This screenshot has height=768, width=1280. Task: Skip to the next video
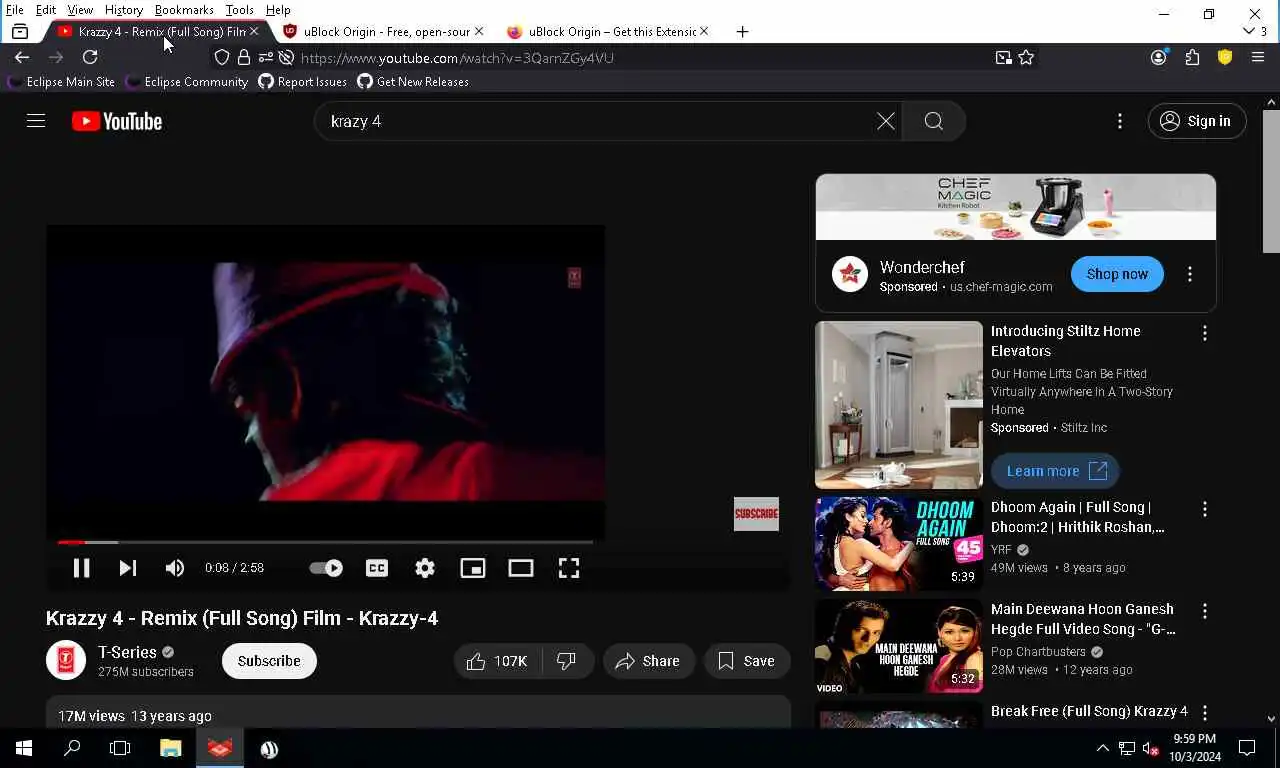(127, 568)
